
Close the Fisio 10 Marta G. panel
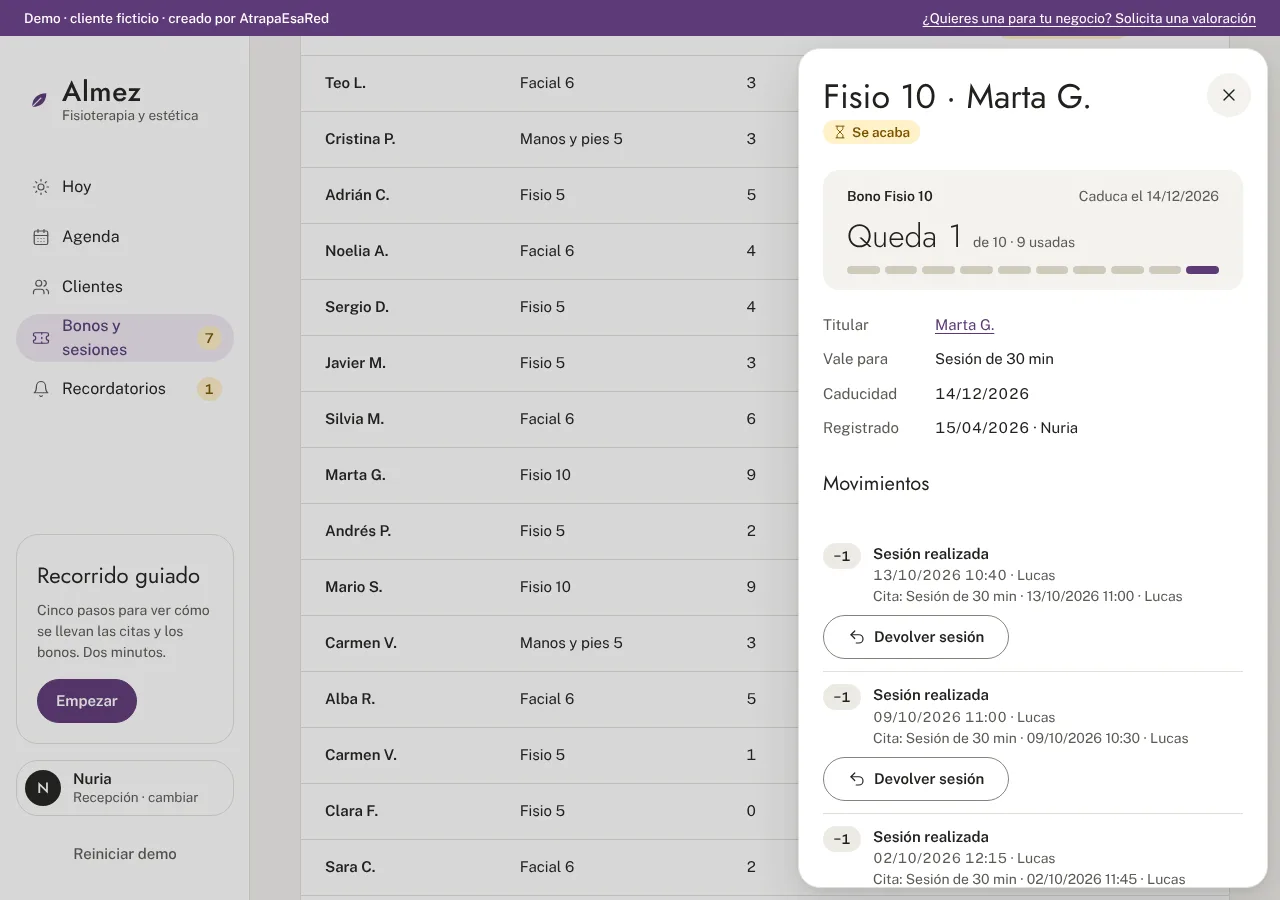(x=1229, y=95)
